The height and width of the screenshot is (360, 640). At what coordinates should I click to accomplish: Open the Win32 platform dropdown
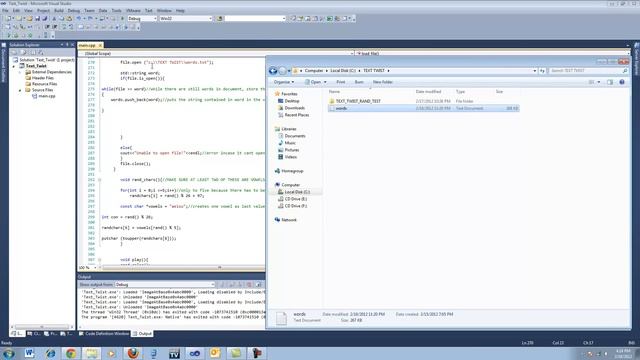(186, 18)
